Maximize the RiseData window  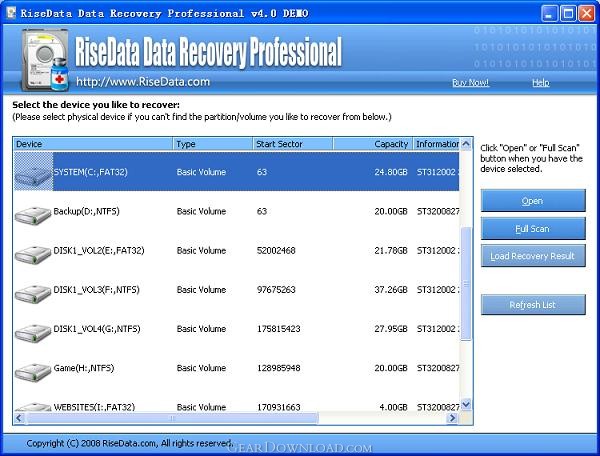tap(568, 14)
